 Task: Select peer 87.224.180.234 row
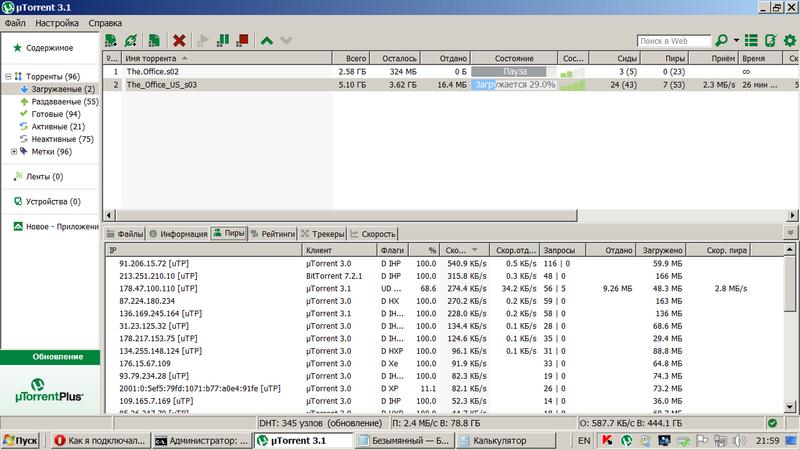444,301
